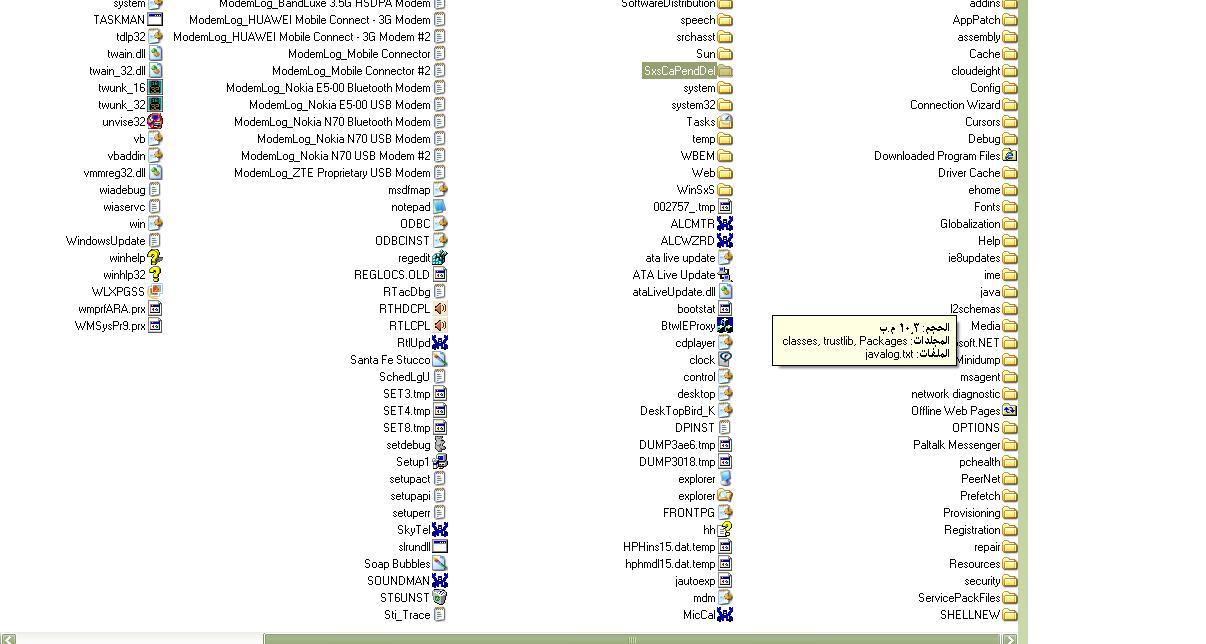Select the RTHDCPL speaker icon
Screen dimensions: 1206x644
(439, 309)
